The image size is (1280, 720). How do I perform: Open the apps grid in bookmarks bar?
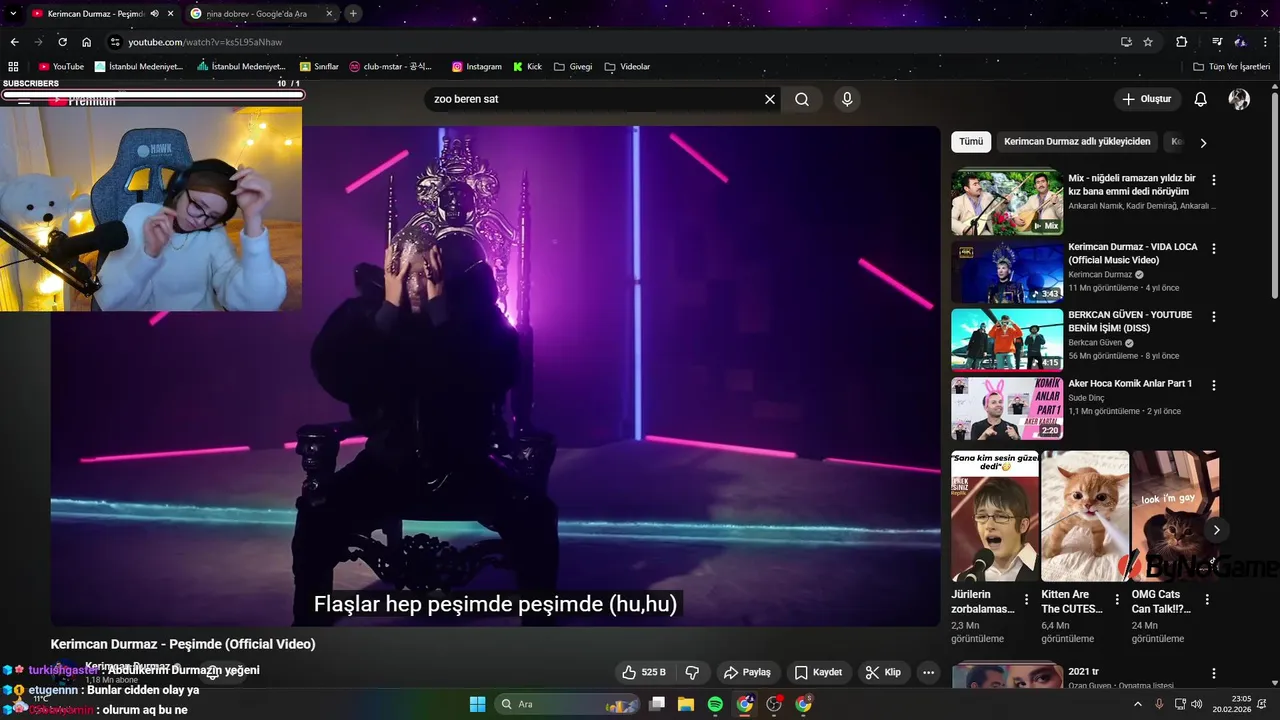(x=14, y=67)
